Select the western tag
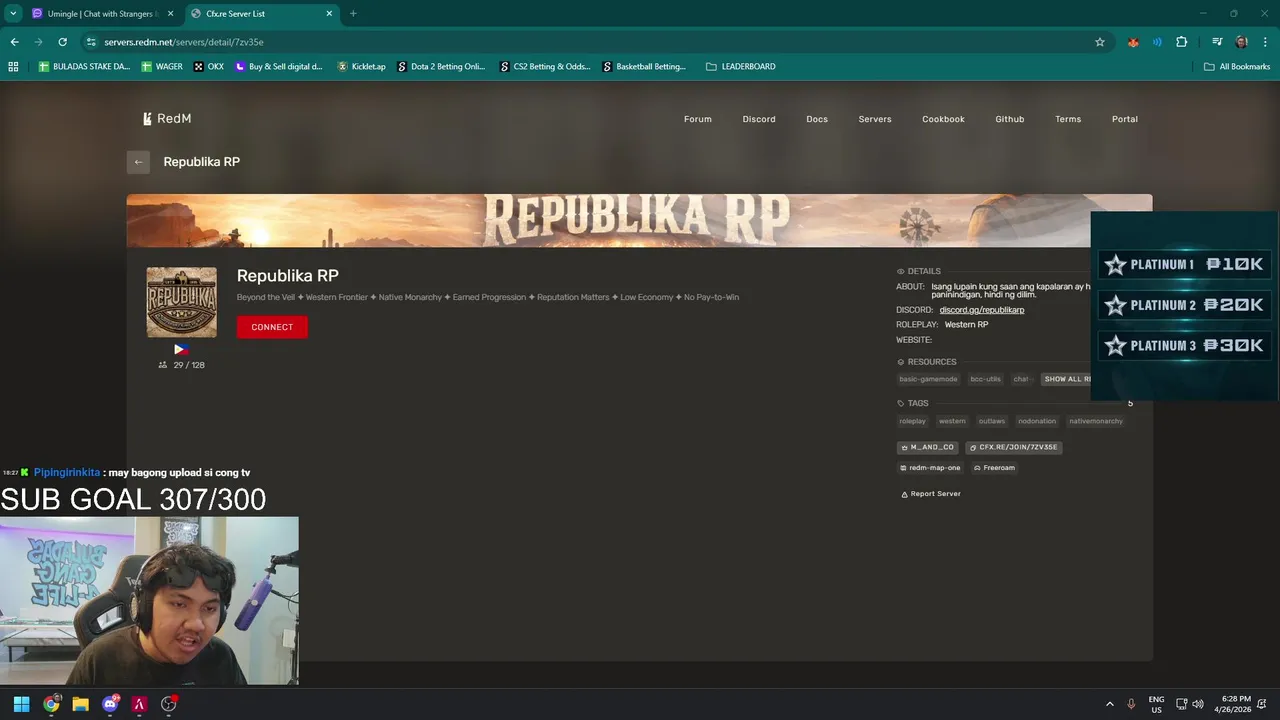 coord(952,421)
